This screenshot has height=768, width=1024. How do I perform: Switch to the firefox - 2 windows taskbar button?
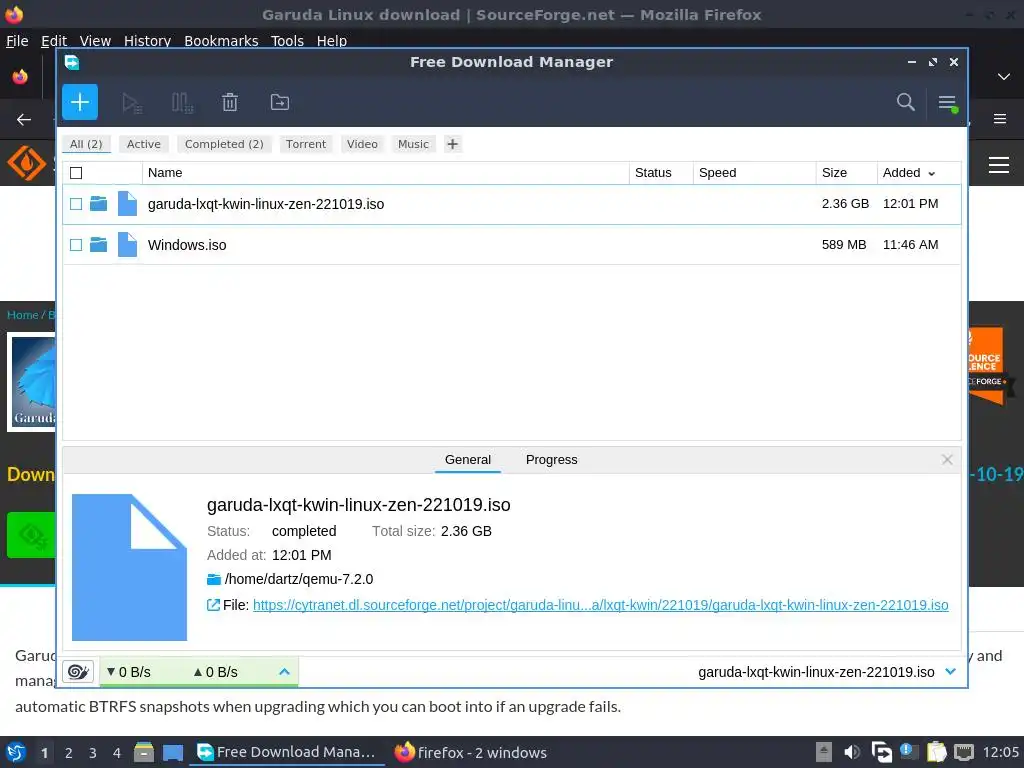point(470,752)
